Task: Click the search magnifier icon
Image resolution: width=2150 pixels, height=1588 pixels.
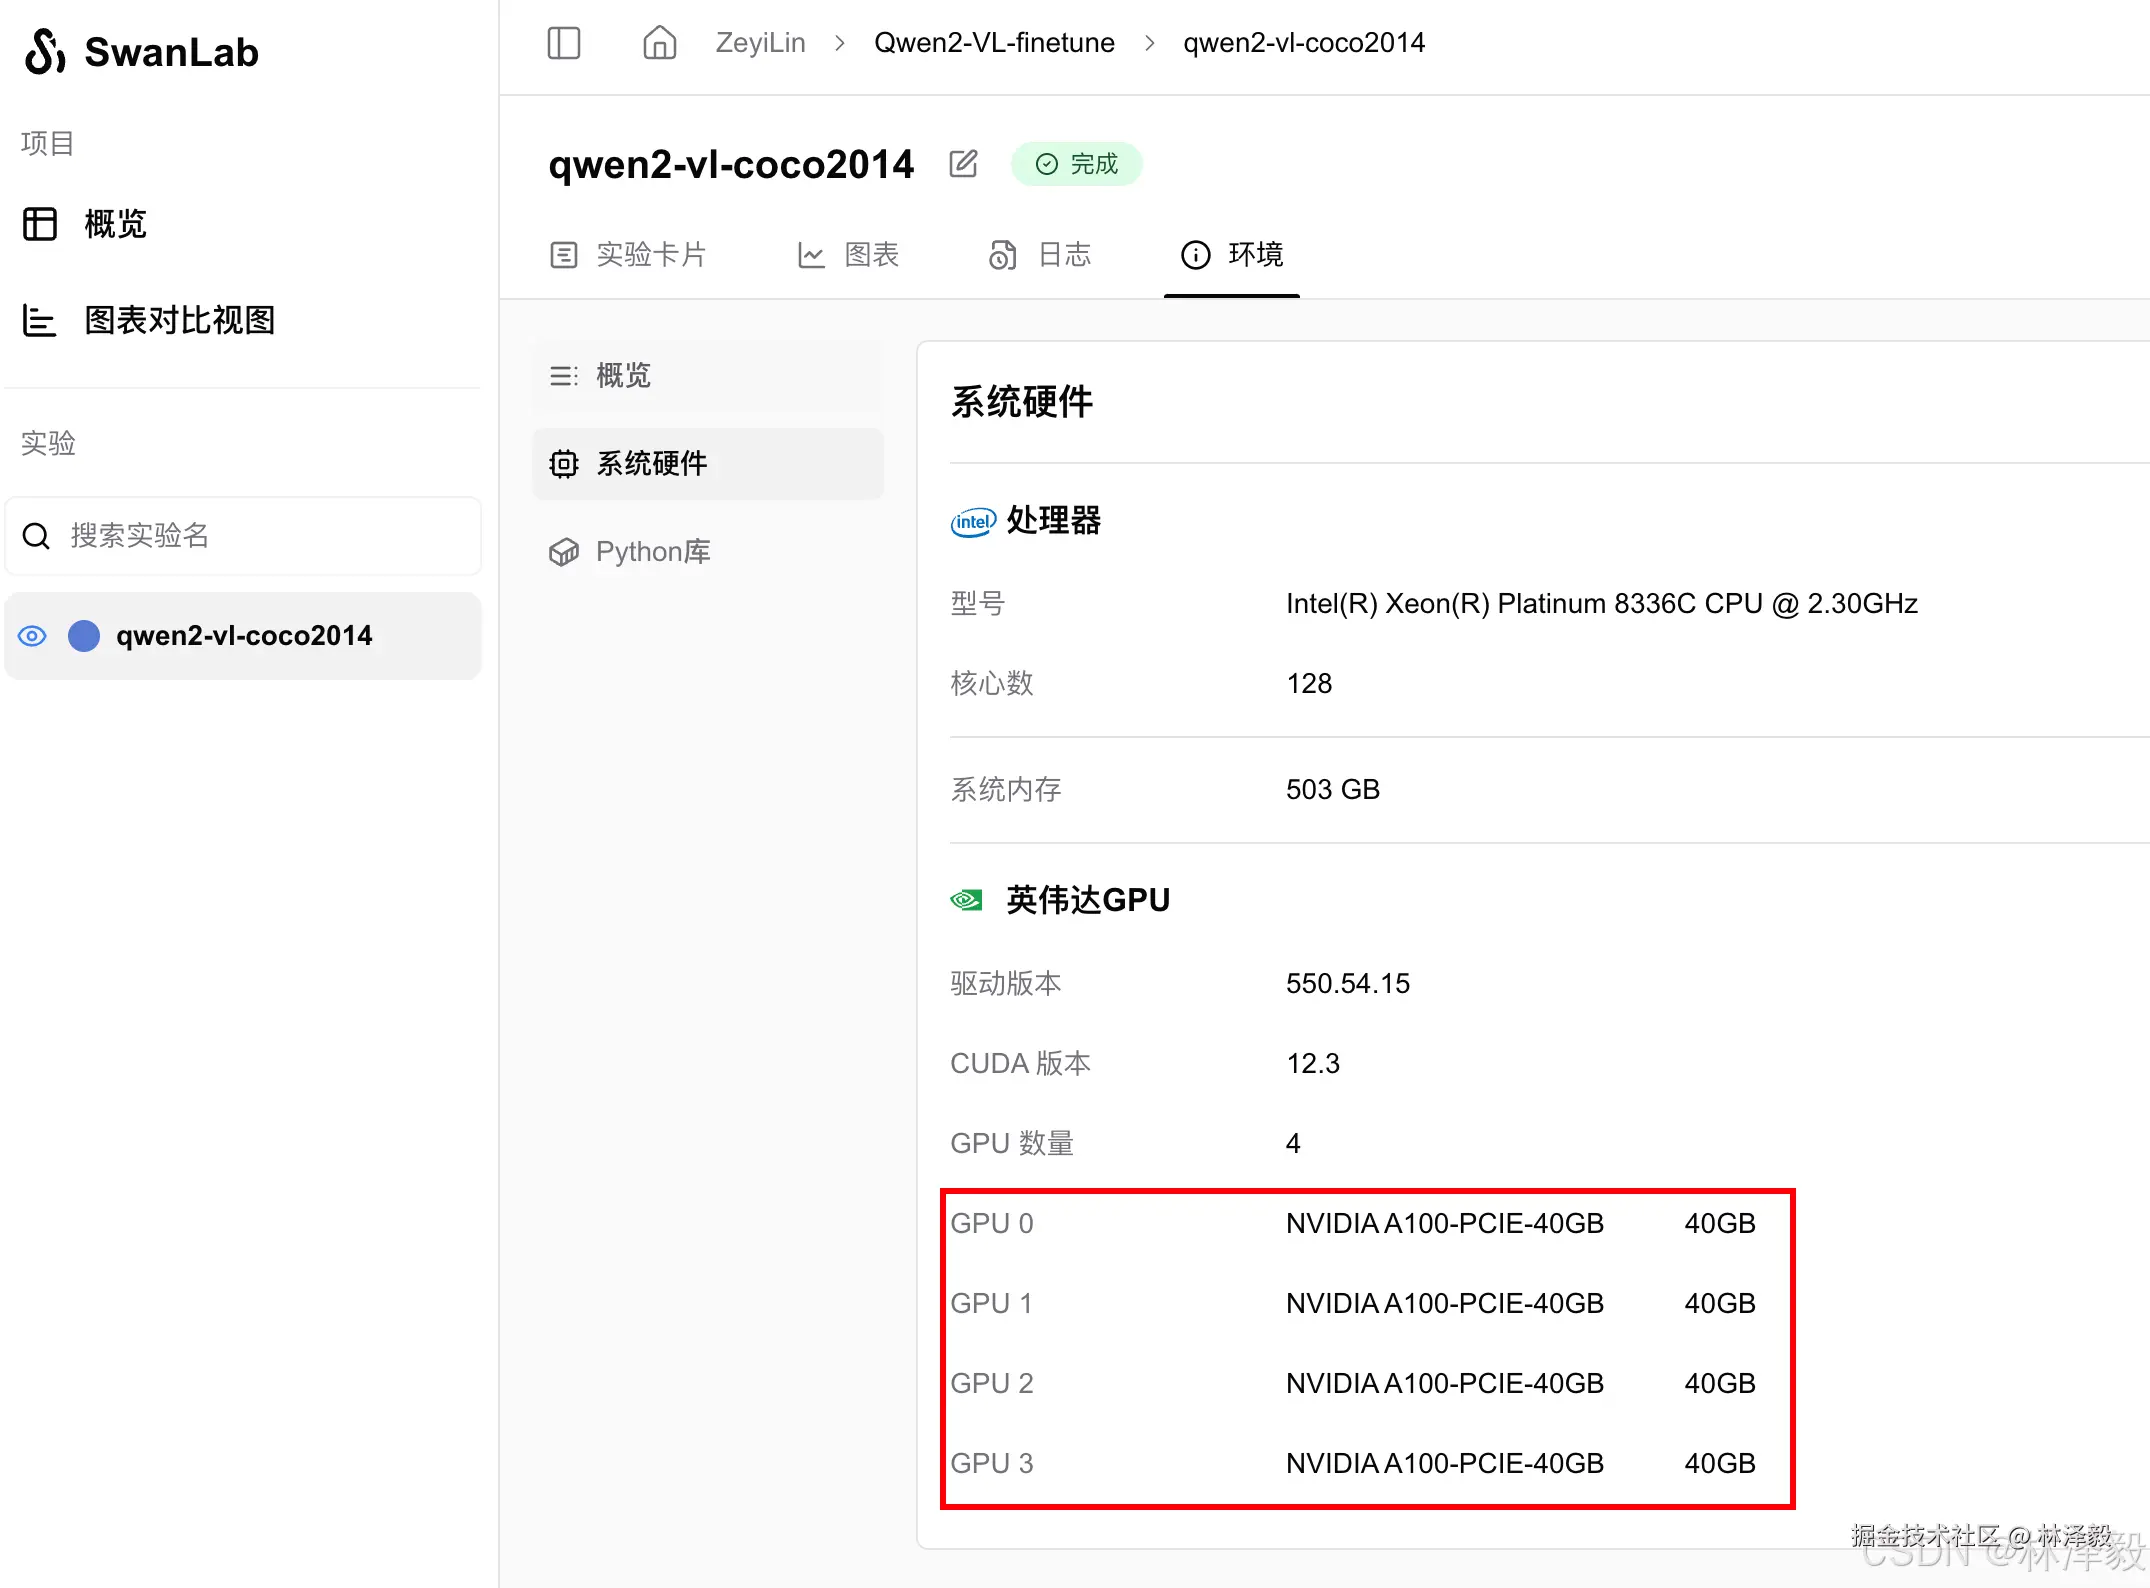Action: [37, 536]
